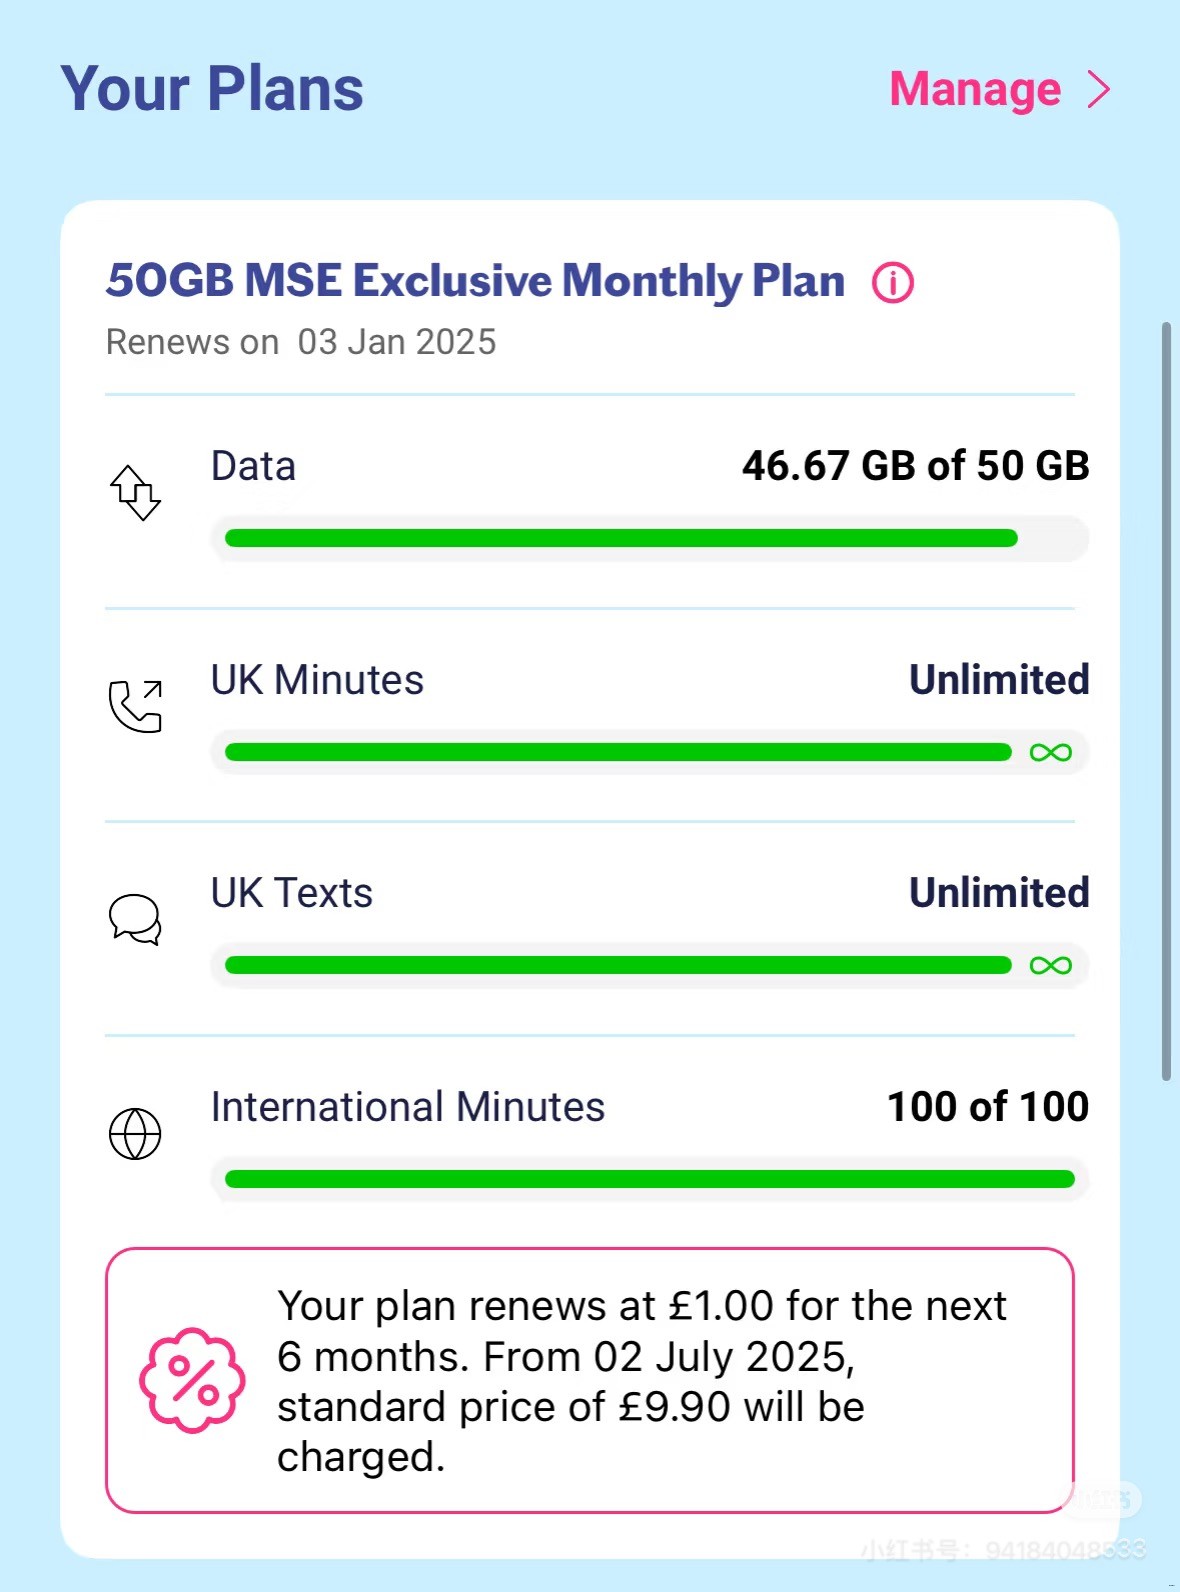
Task: Open the 50GB MSE Exclusive Monthly Plan title
Action: coord(475,281)
